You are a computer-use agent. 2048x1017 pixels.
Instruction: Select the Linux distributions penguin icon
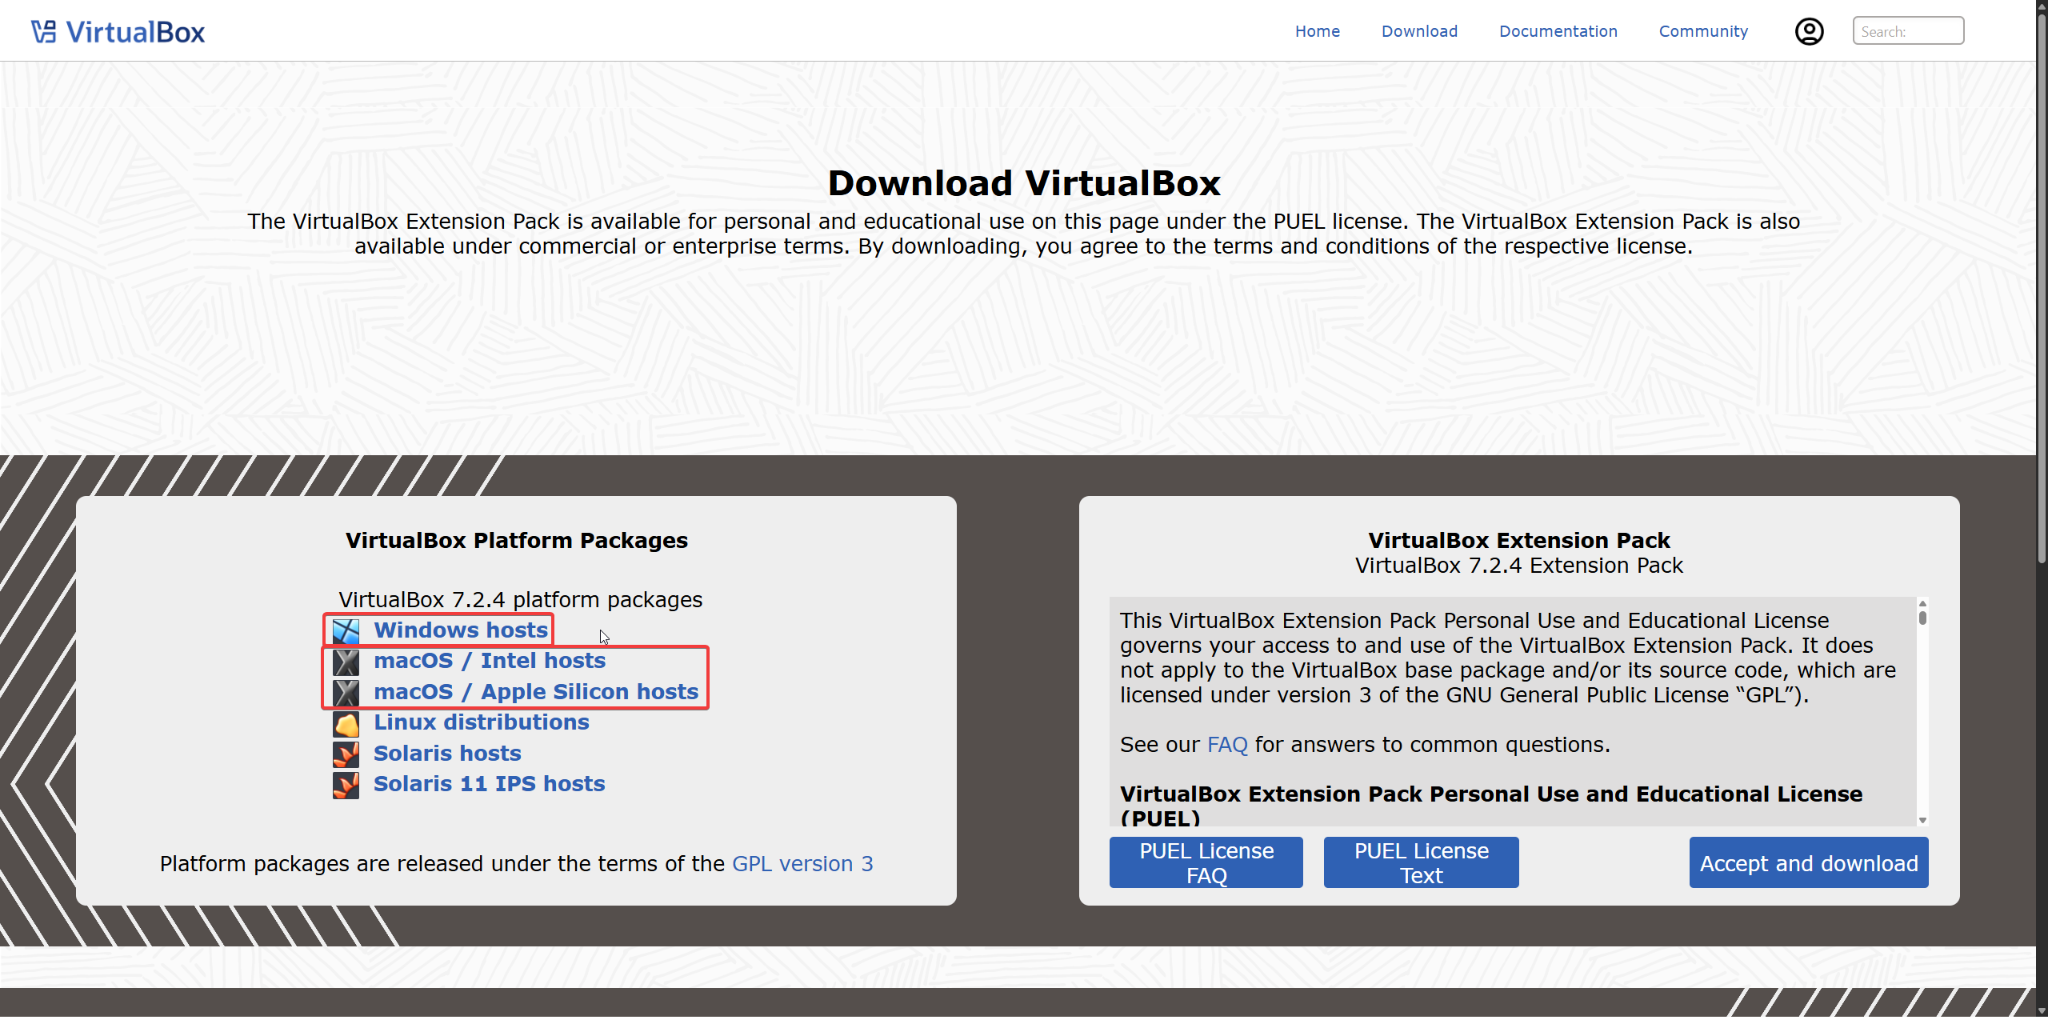point(346,723)
